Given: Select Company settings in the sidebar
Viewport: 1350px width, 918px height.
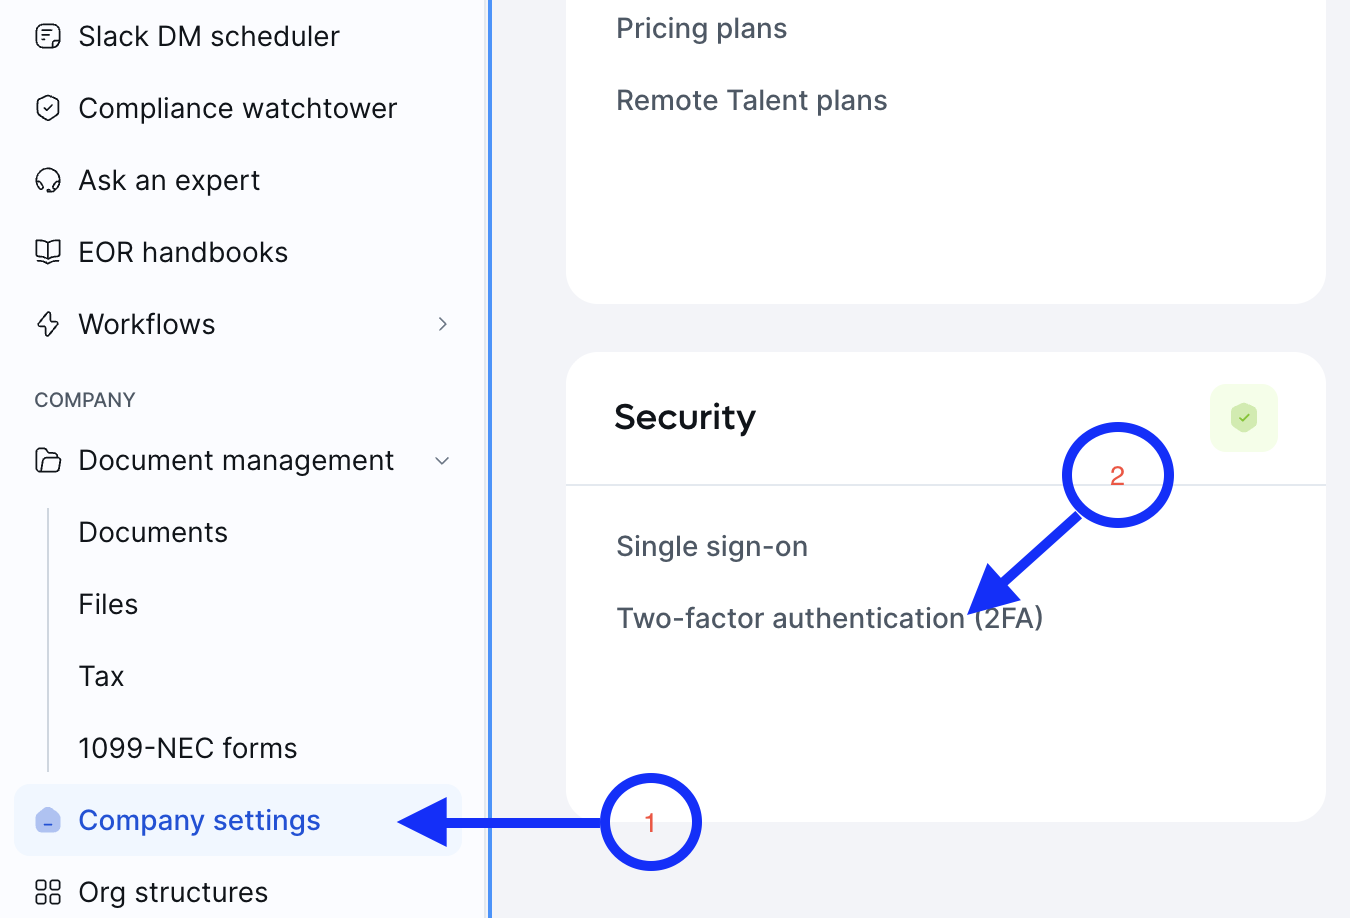Looking at the screenshot, I should click(199, 820).
